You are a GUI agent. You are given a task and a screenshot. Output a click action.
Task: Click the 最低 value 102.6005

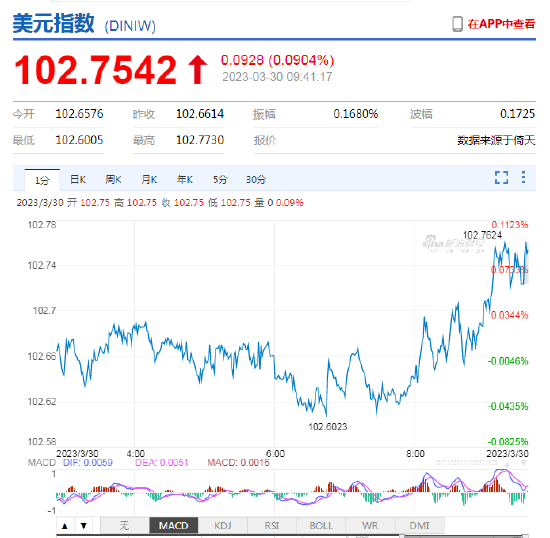pos(79,140)
